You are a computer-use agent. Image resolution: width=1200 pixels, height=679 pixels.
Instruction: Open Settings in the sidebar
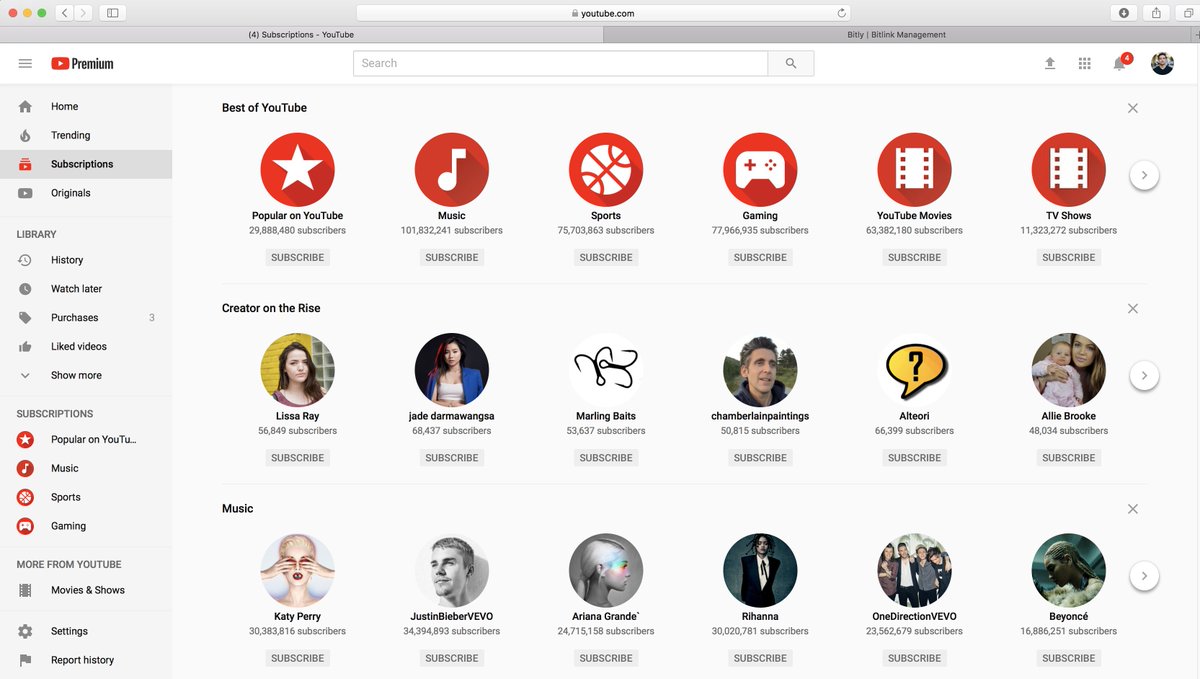pos(86,631)
